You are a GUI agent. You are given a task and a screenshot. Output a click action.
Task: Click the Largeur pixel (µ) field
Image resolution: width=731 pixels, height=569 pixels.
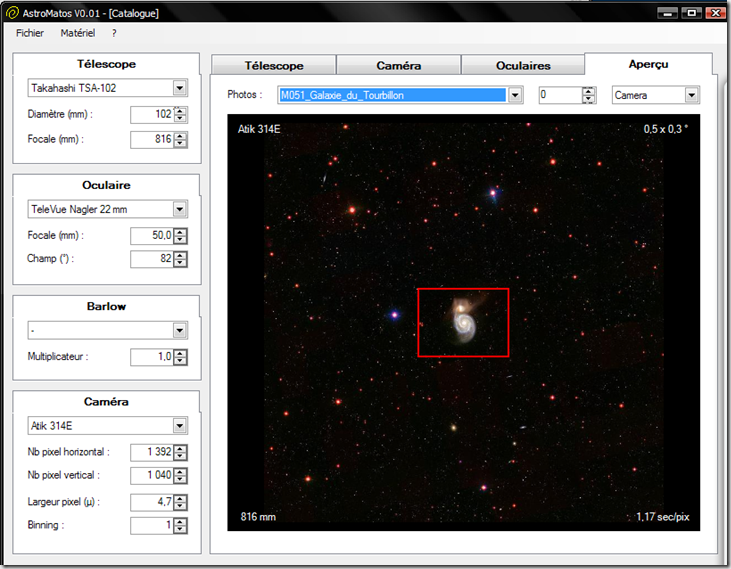152,502
